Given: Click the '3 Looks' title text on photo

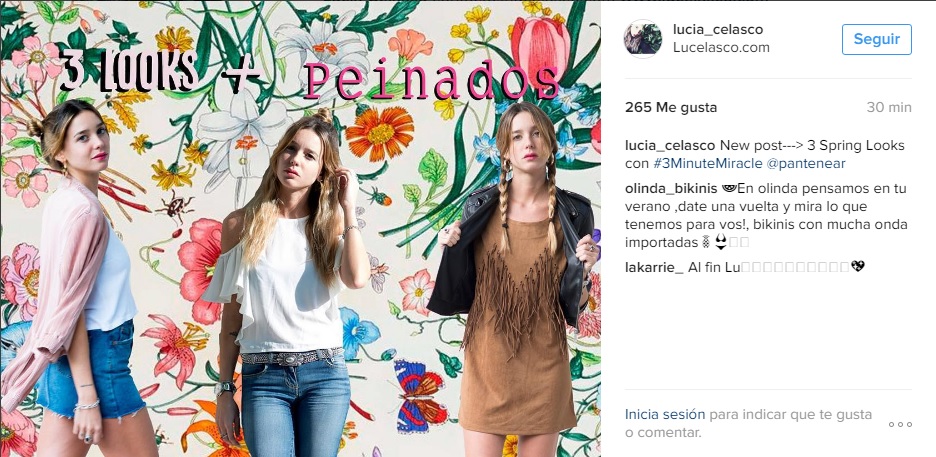Looking at the screenshot, I should point(130,70).
